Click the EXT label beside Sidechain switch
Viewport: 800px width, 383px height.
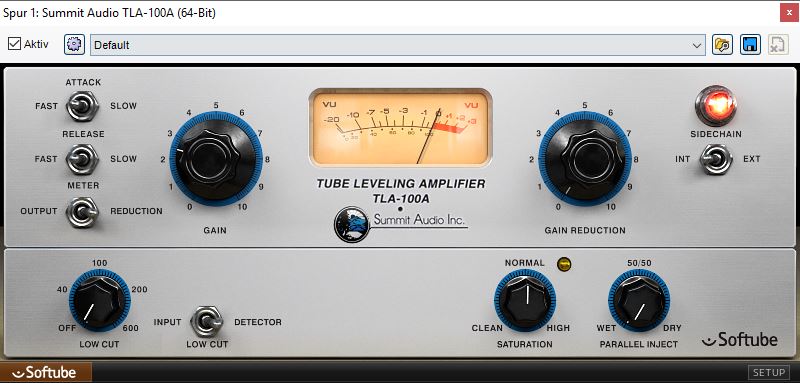coord(752,159)
